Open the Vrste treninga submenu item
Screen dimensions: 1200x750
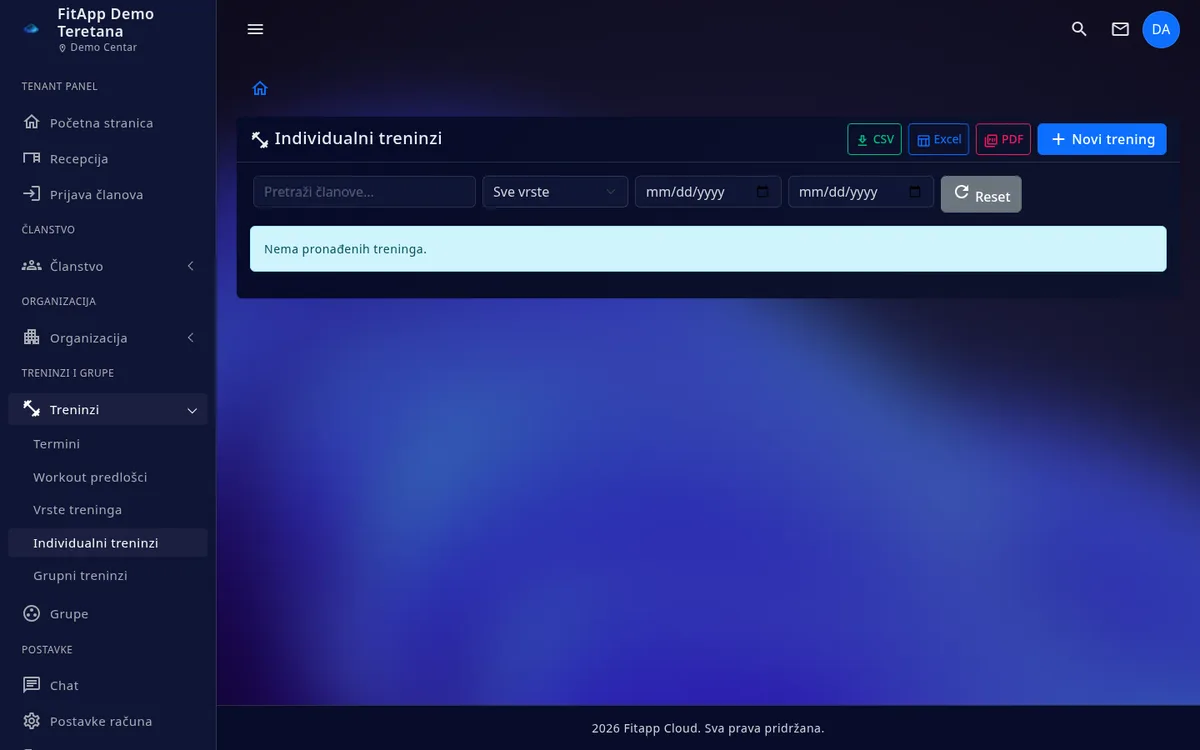pos(108,510)
